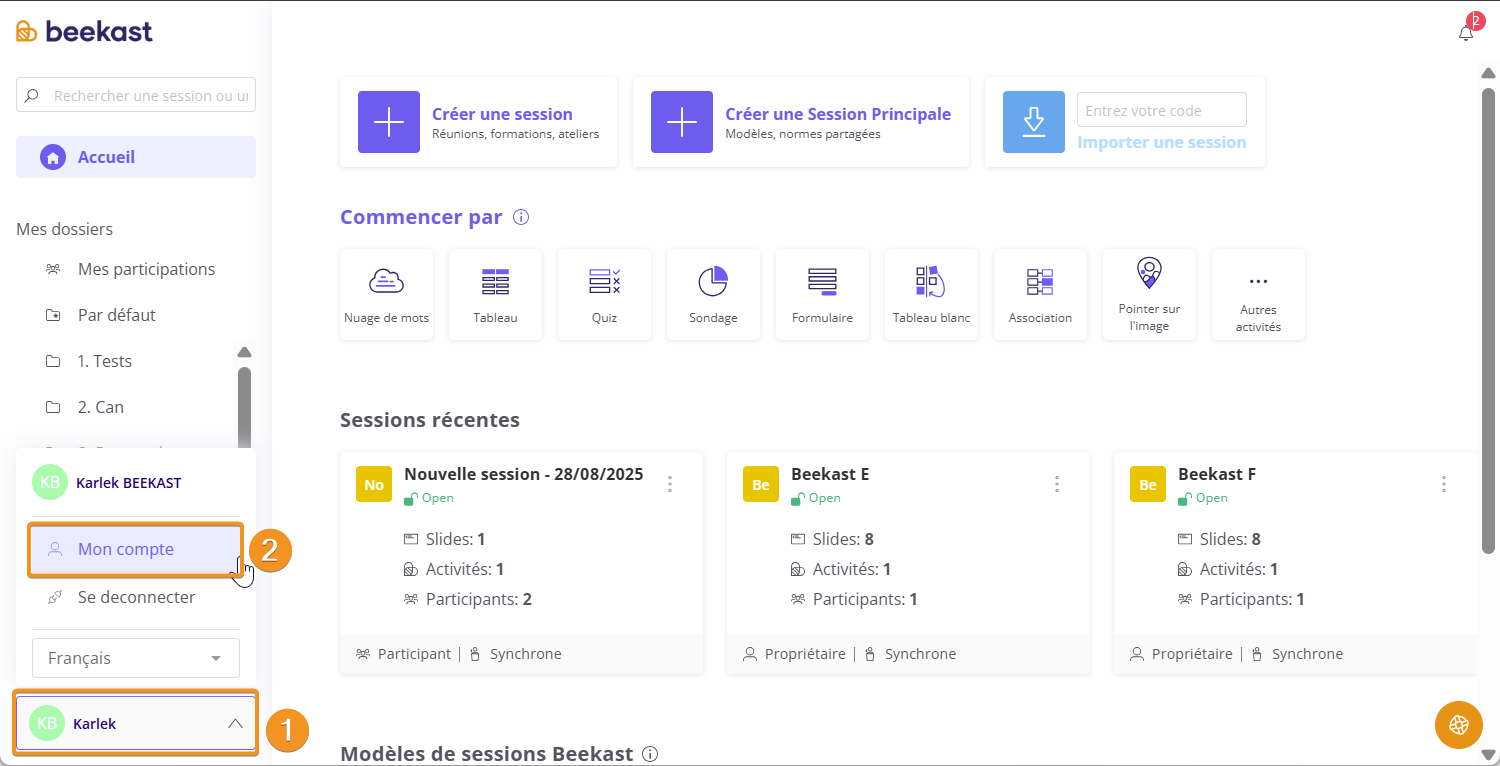This screenshot has width=1500, height=766.
Task: Click the KB avatar beside Karlek BEEKAST
Action: click(49, 482)
